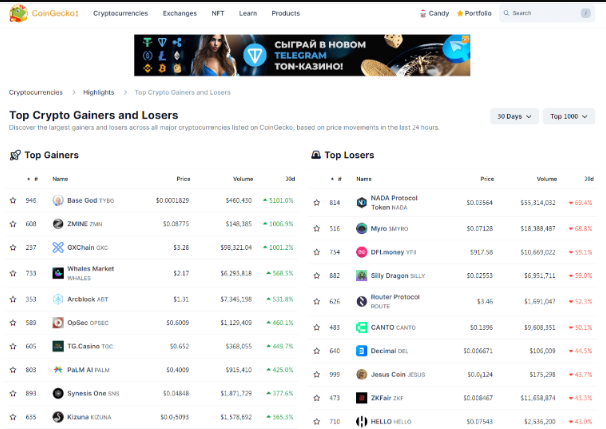
Task: Open the Exchanges menu
Action: coord(180,13)
